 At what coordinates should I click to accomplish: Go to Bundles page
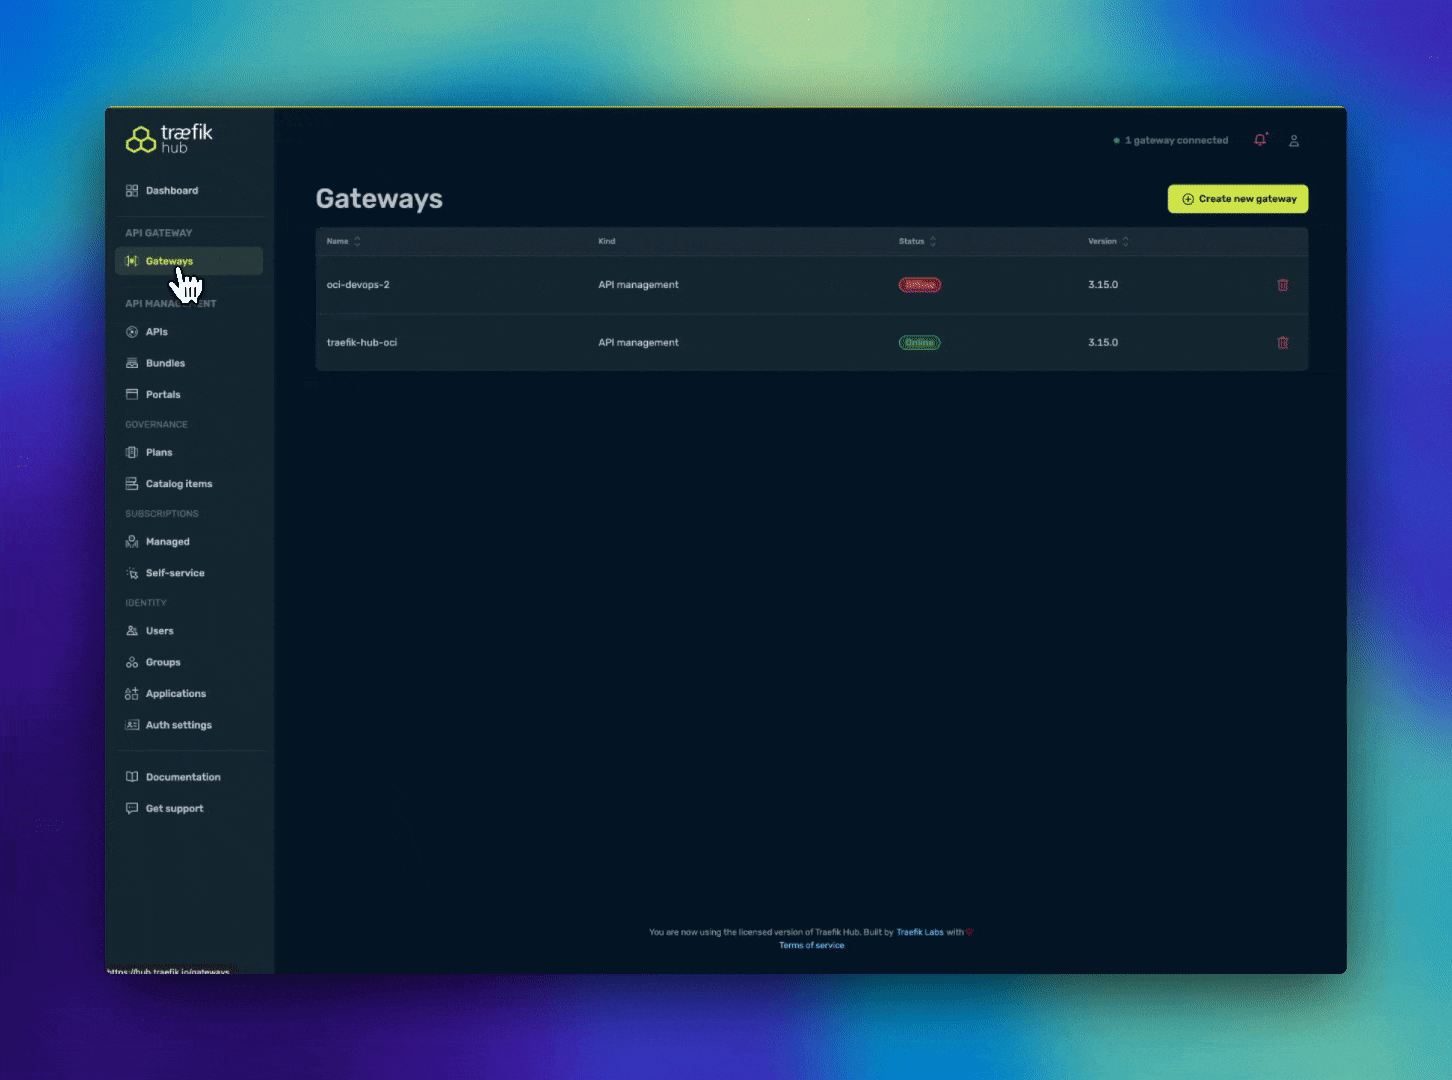click(x=165, y=363)
